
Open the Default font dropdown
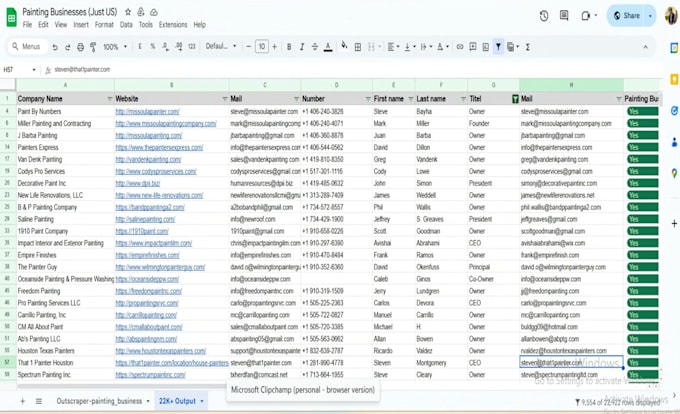[221, 46]
